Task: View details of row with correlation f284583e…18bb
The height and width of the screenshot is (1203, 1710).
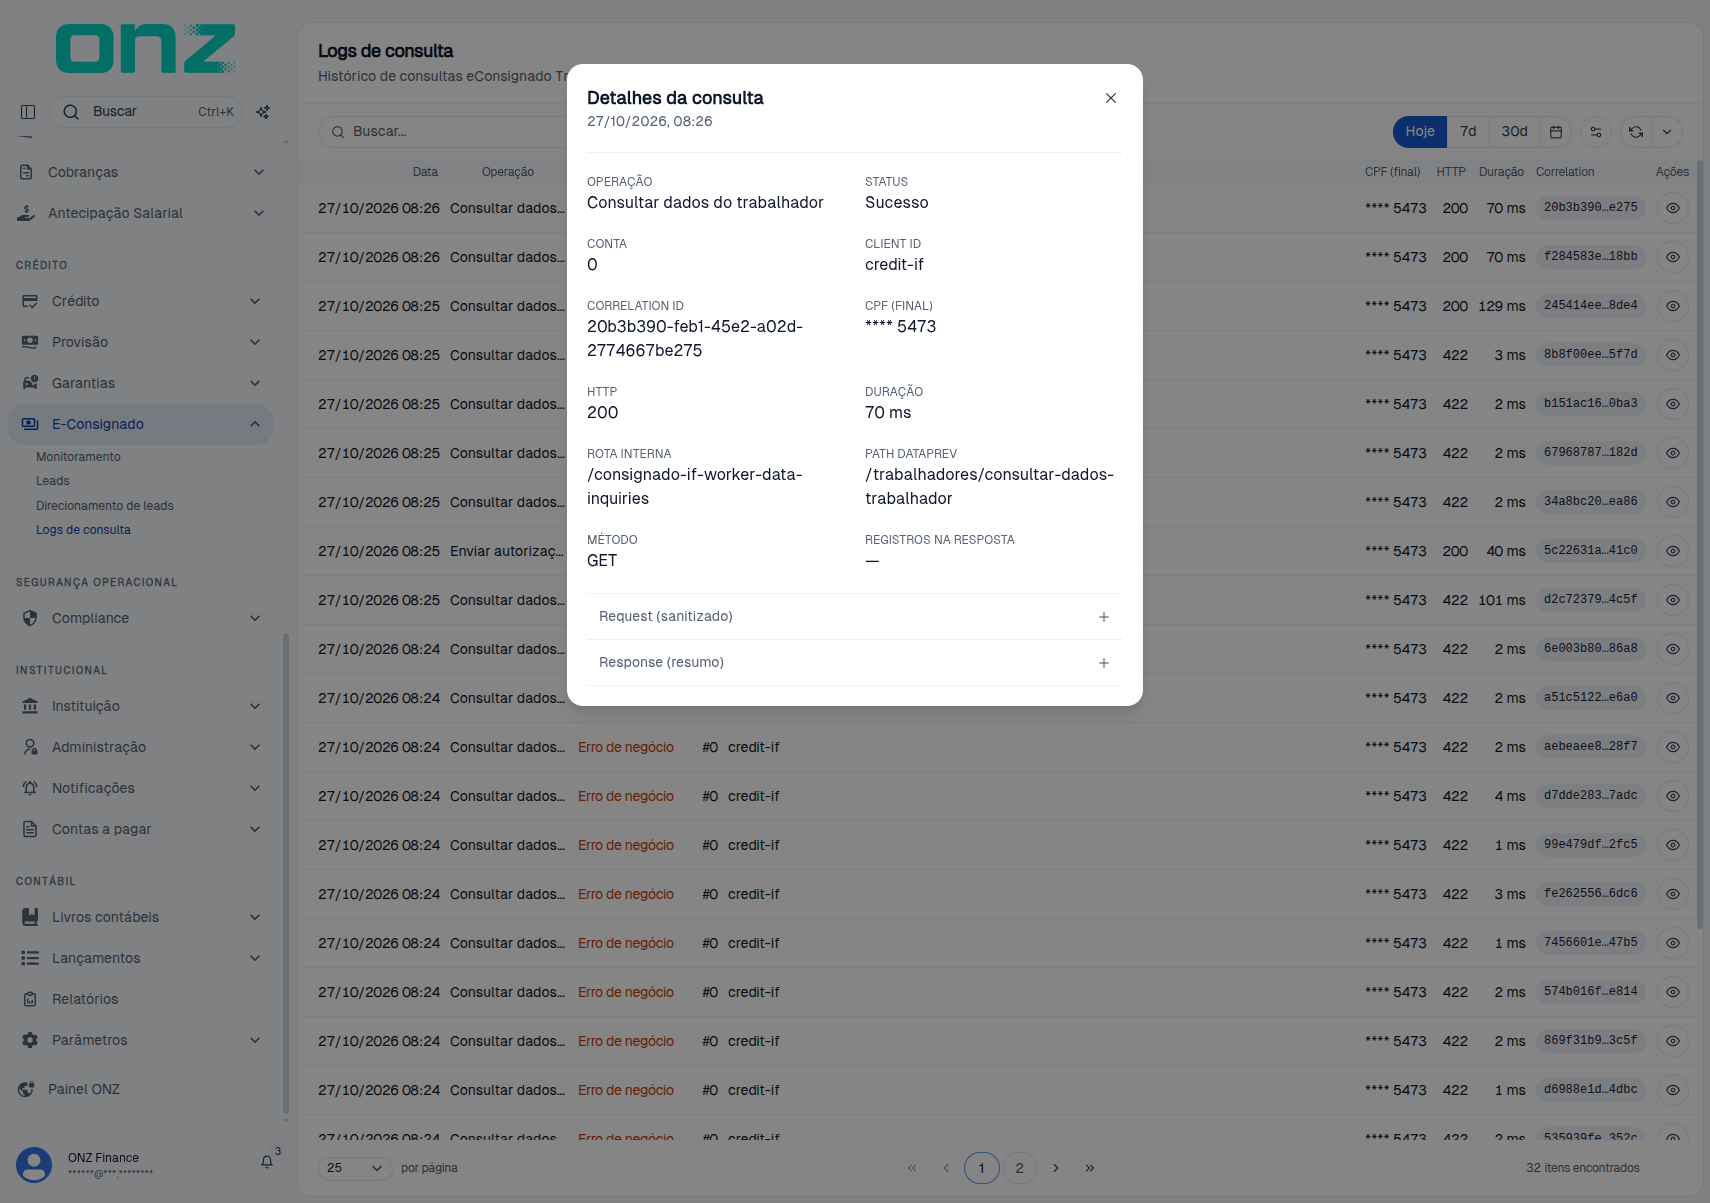Action: (x=1672, y=257)
